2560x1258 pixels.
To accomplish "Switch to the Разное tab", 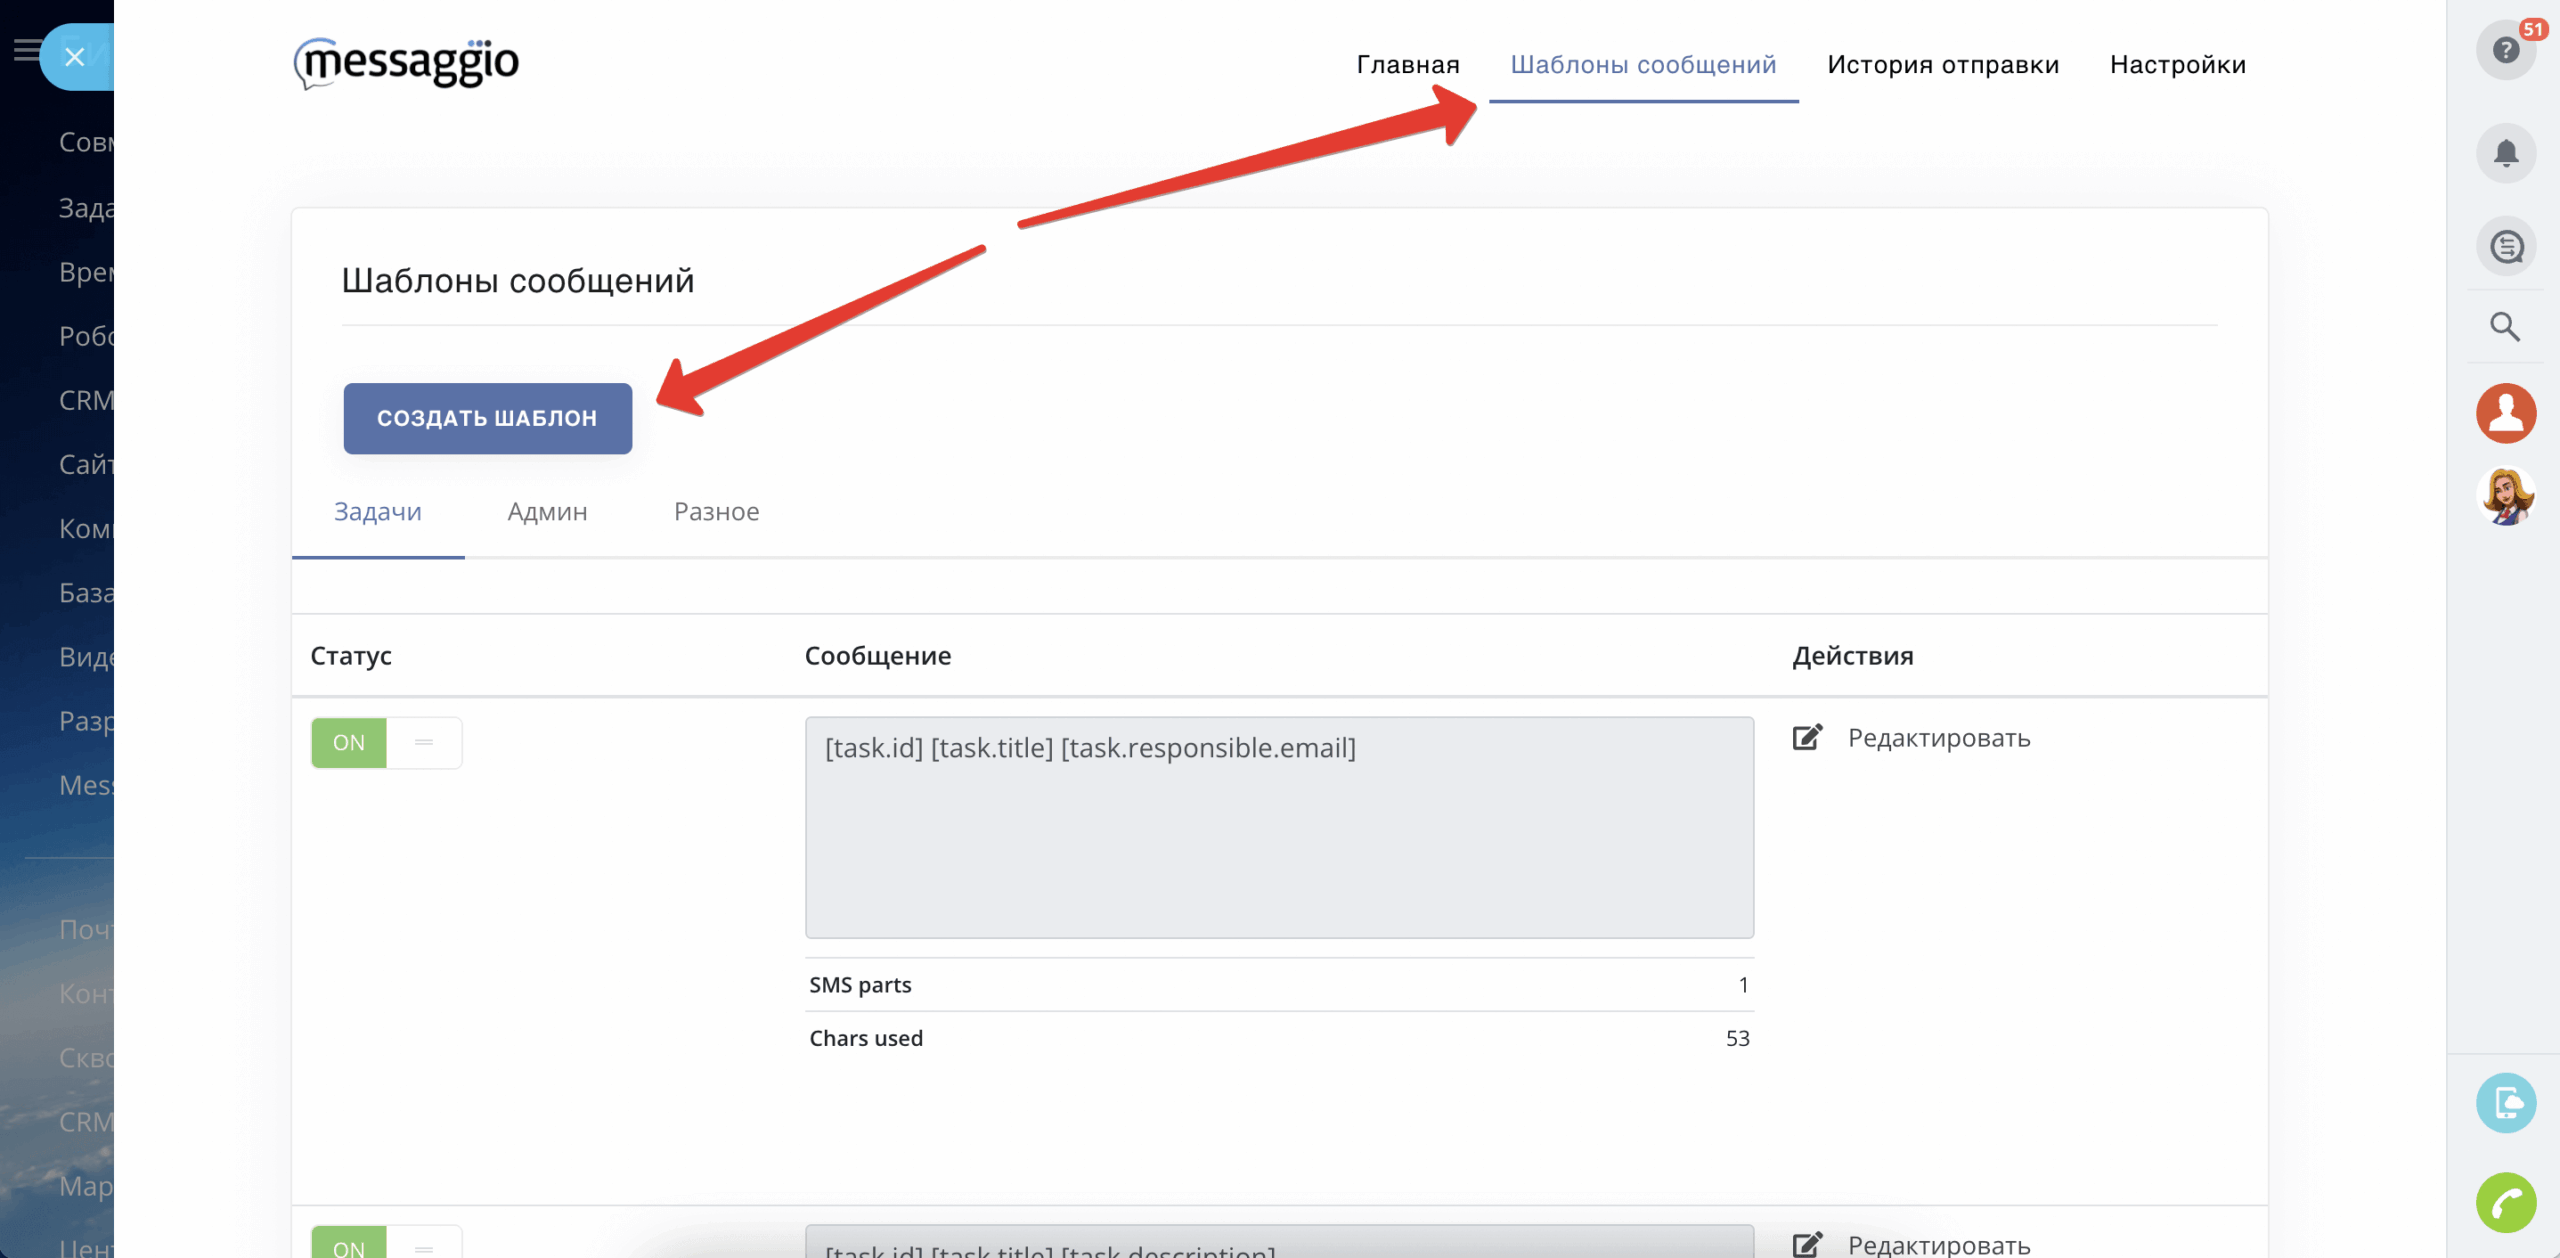I will 716,512.
